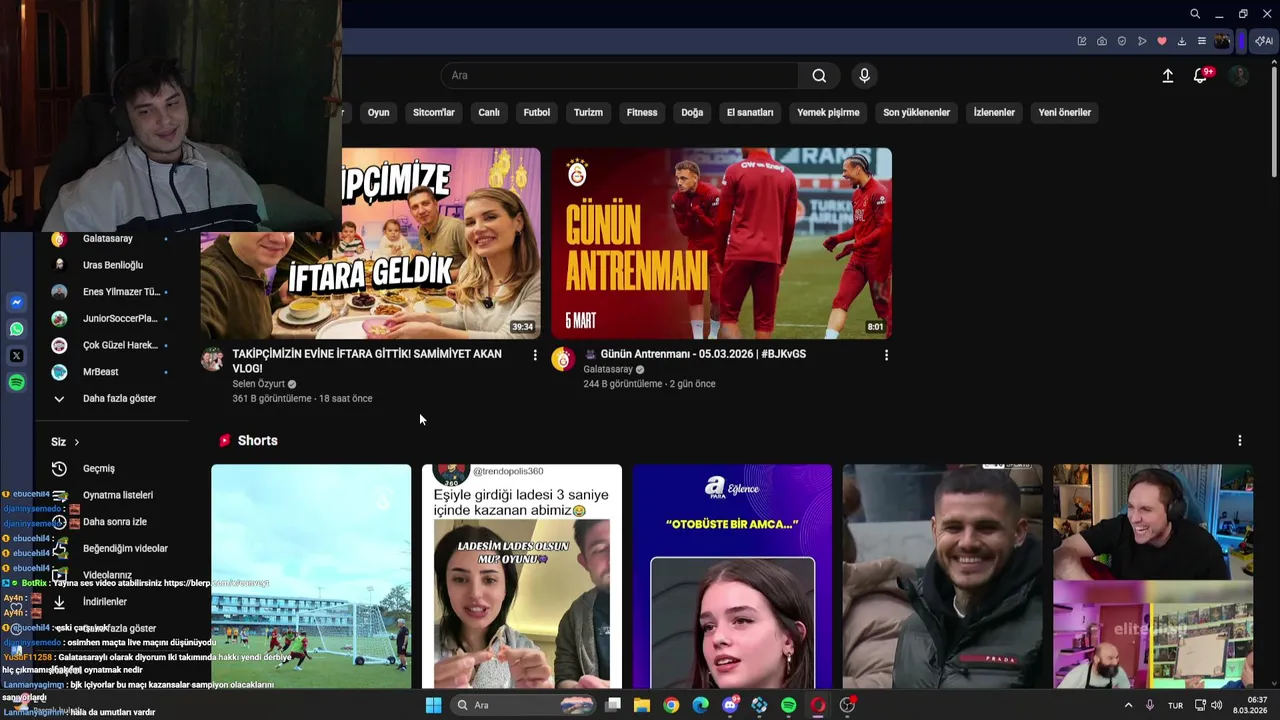The width and height of the screenshot is (1280, 720).
Task: Open Uras Benlioğlu subscription channel
Action: pyautogui.click(x=110, y=265)
